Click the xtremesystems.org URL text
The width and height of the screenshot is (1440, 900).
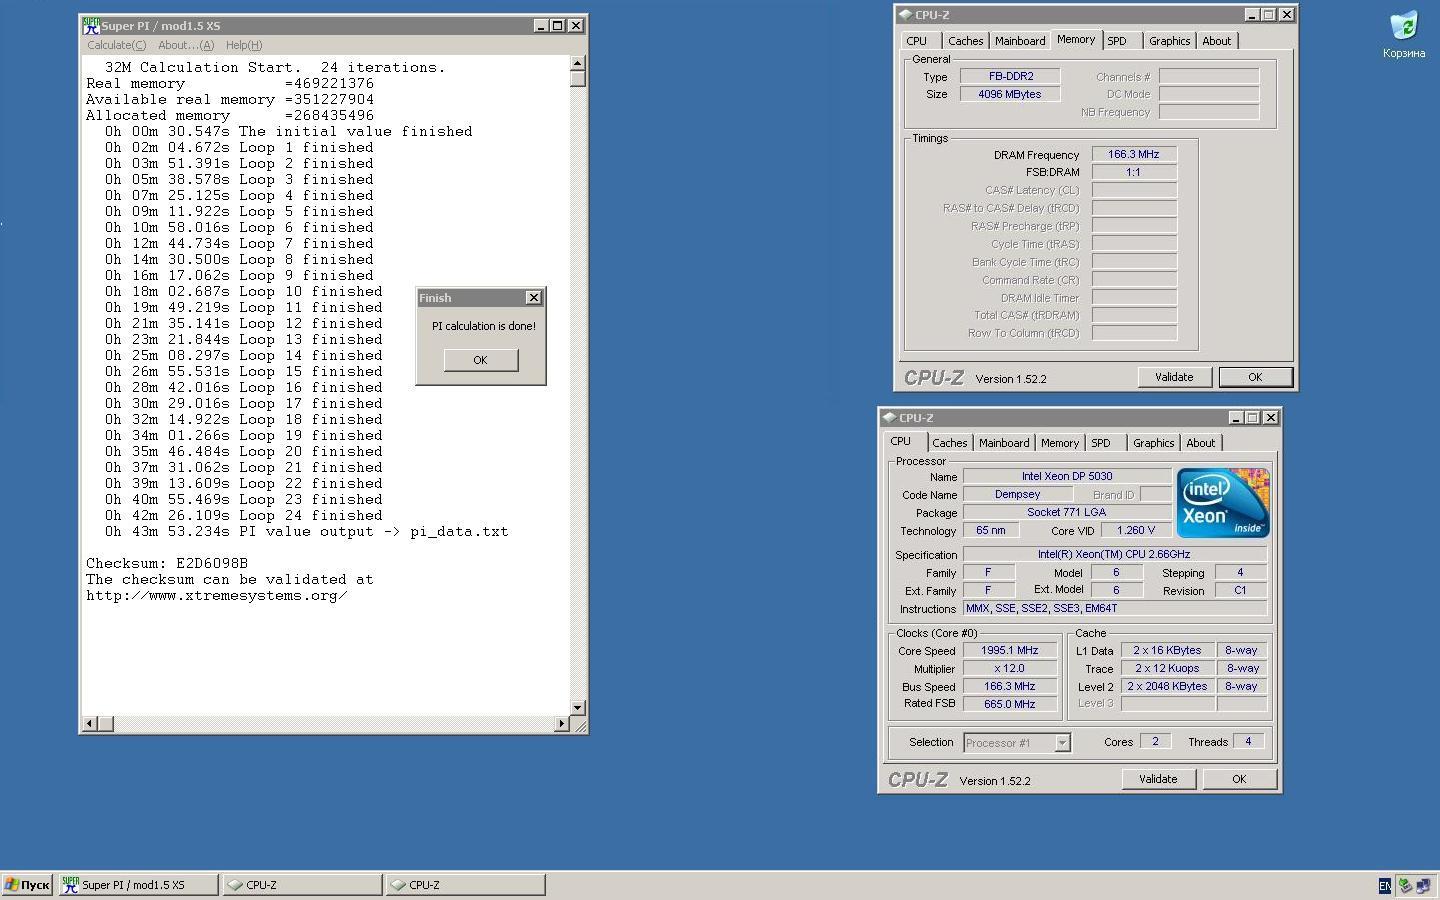(x=217, y=595)
